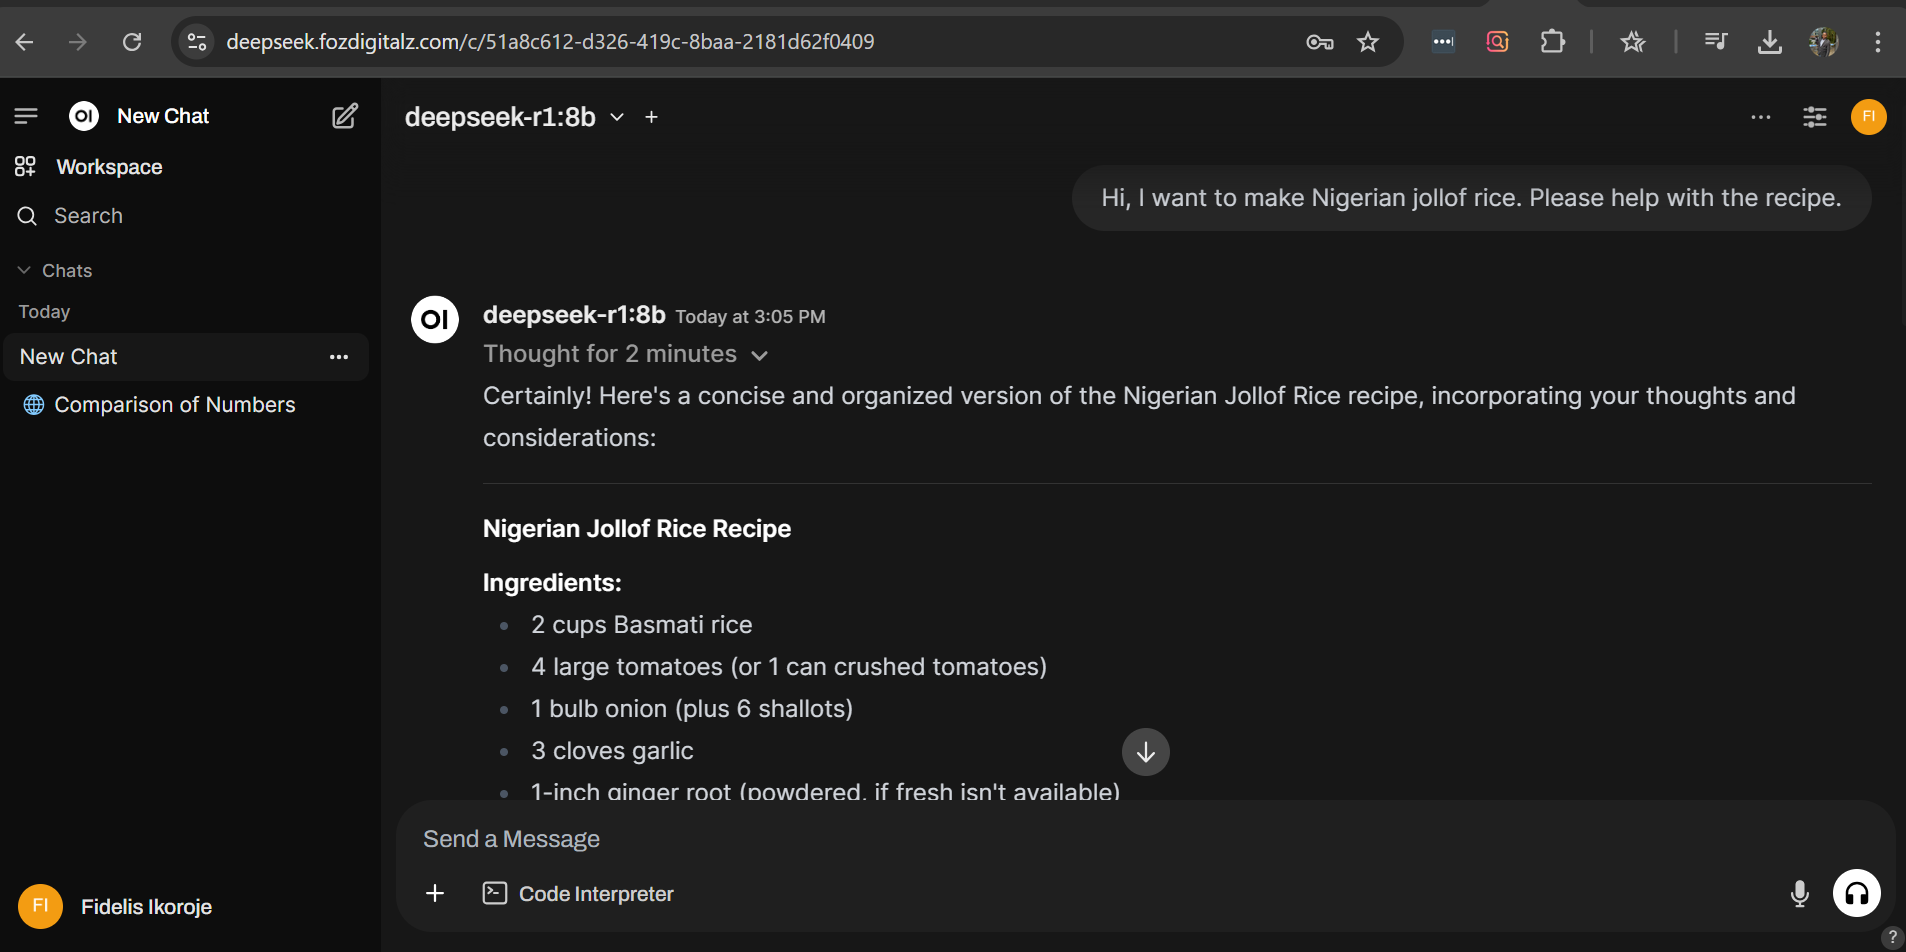Viewport: 1906px width, 952px height.
Task: Open chat options three-dot menu
Action: point(1761,117)
